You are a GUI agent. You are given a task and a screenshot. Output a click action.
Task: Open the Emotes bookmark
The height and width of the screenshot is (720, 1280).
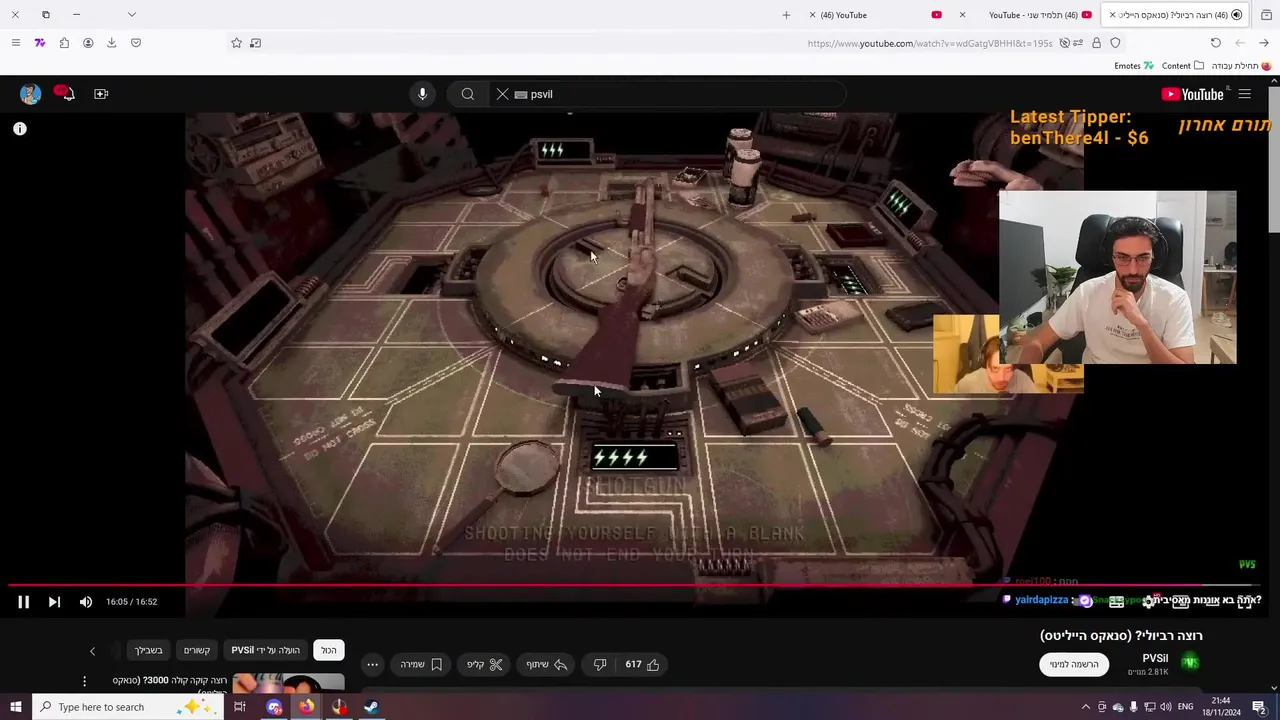[1134, 66]
